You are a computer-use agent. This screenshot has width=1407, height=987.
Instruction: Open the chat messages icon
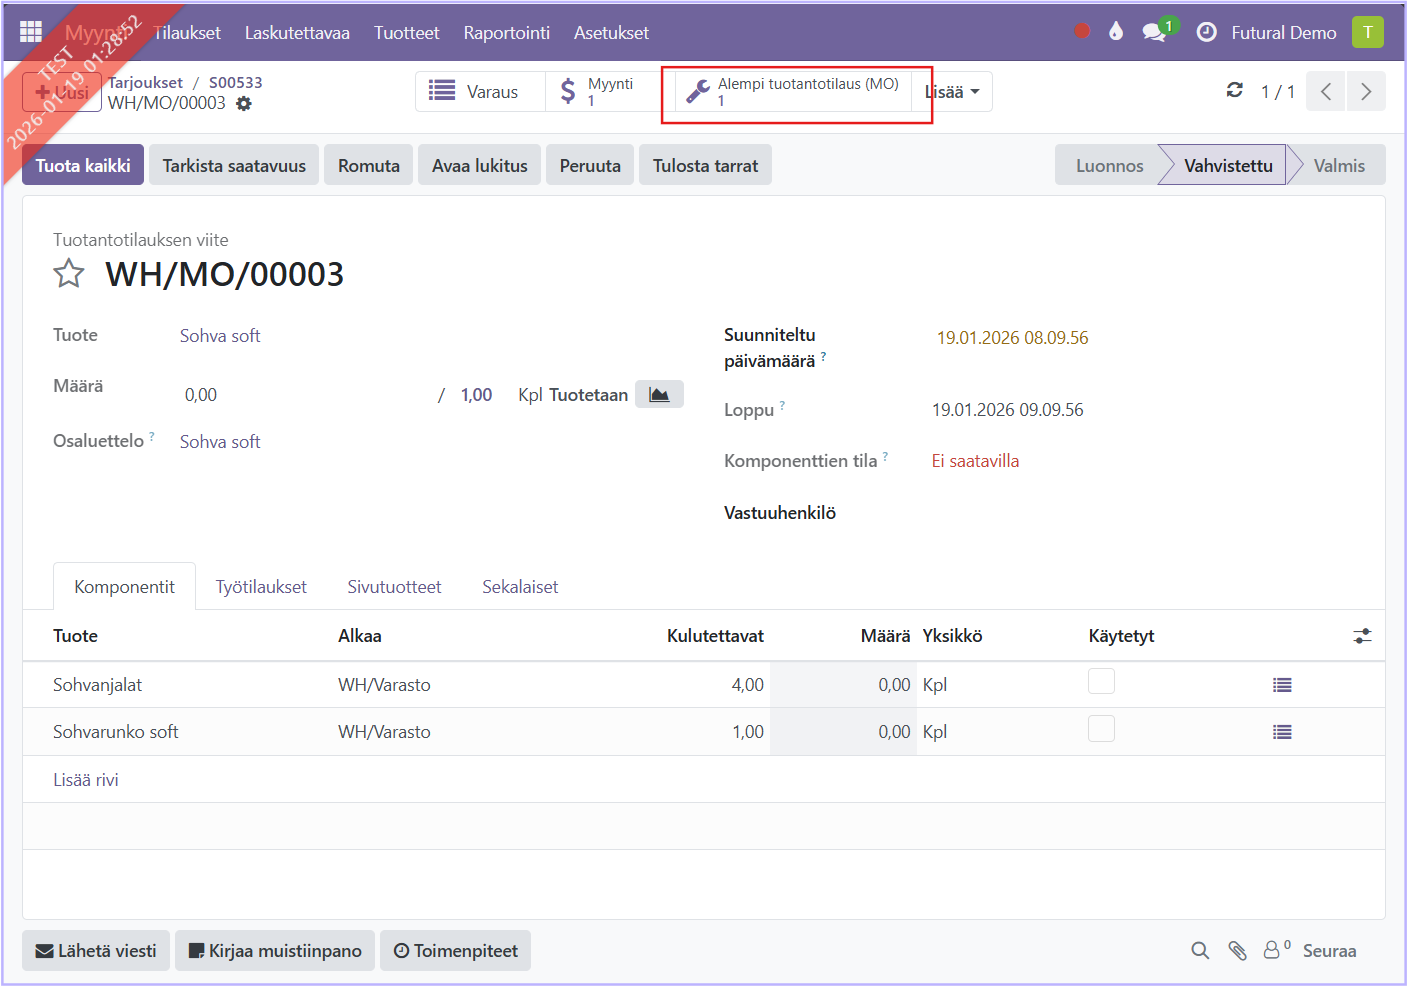click(x=1154, y=32)
